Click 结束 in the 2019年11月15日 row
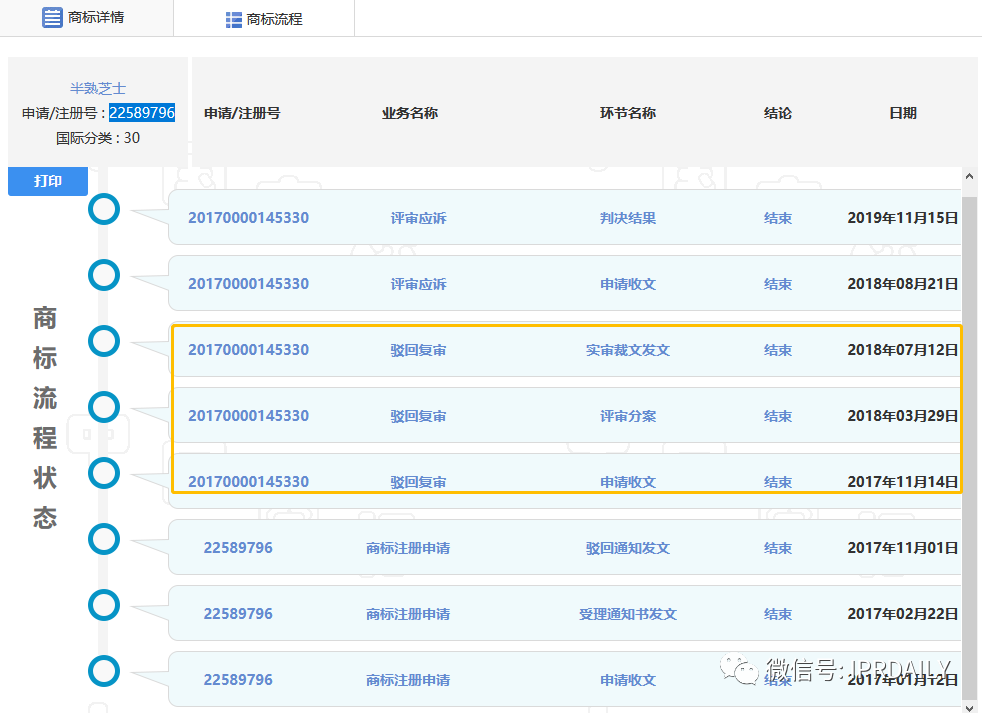Screen dimensions: 982x713 [x=778, y=218]
